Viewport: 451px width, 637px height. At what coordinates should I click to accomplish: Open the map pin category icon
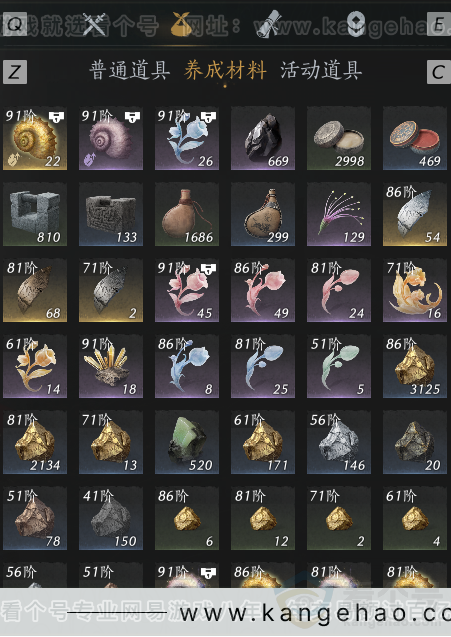pos(356,24)
